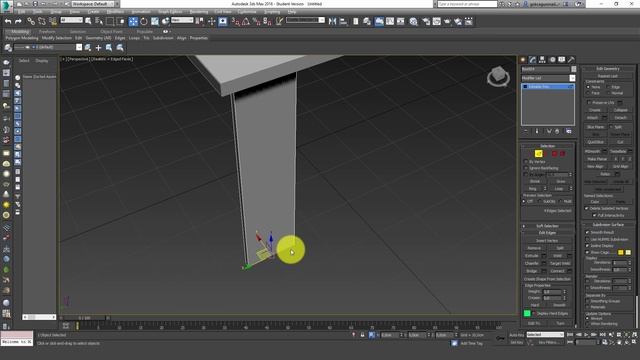The width and height of the screenshot is (640, 360).
Task: Open the Geometry (All) ribbon panel
Action: click(x=98, y=38)
